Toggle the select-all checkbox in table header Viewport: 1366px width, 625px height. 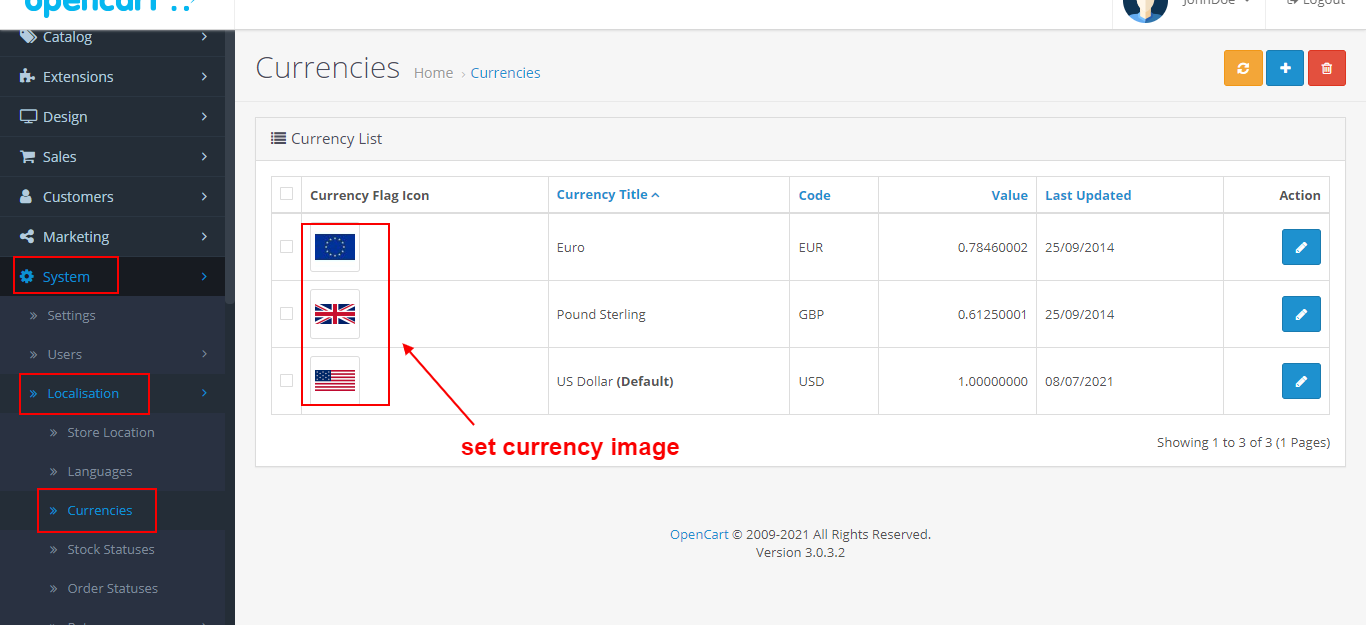[x=287, y=193]
